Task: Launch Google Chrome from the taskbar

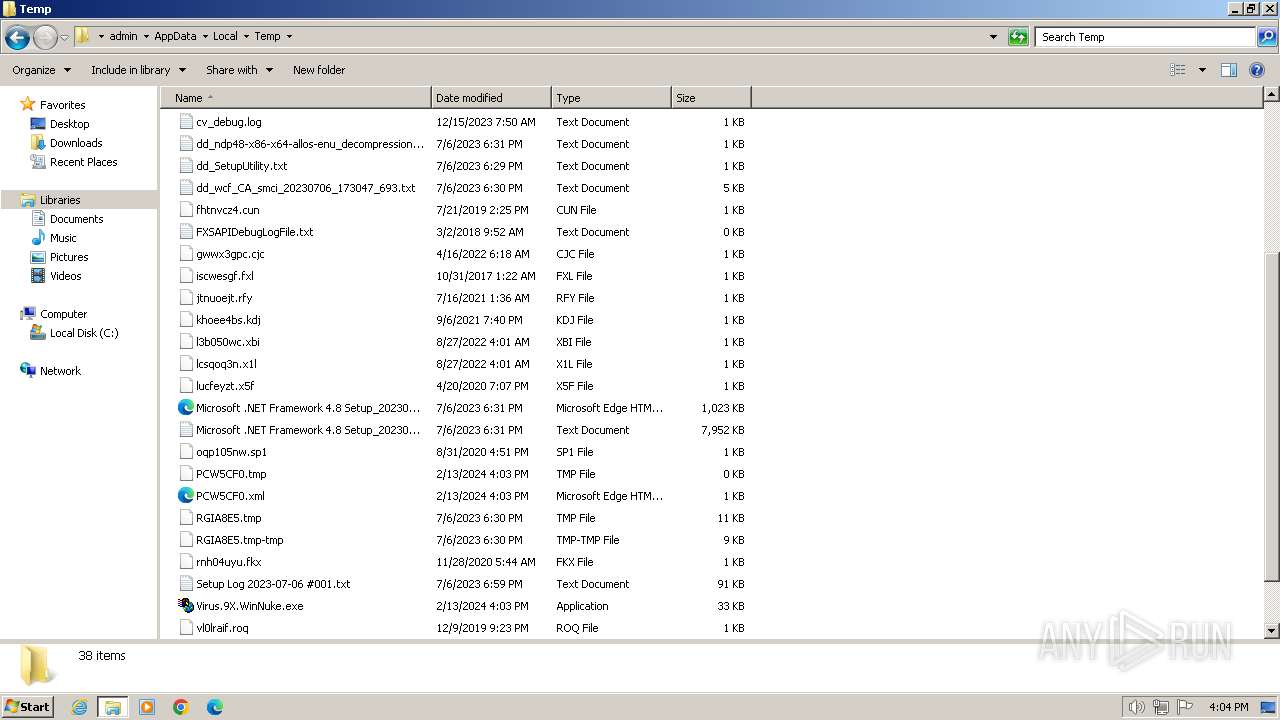Action: (x=181, y=707)
